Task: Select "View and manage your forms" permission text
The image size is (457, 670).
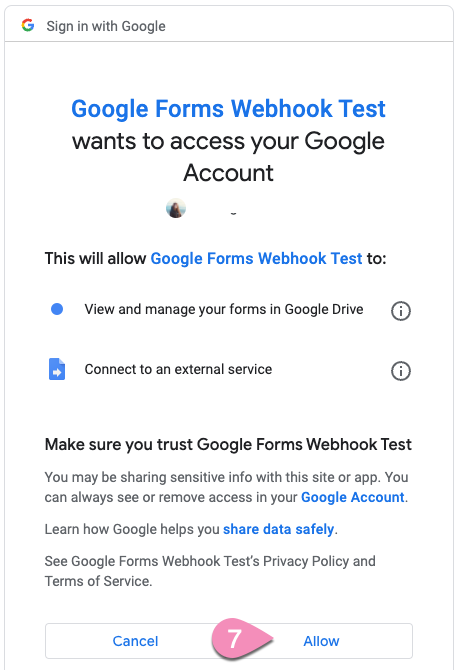Action: [224, 309]
